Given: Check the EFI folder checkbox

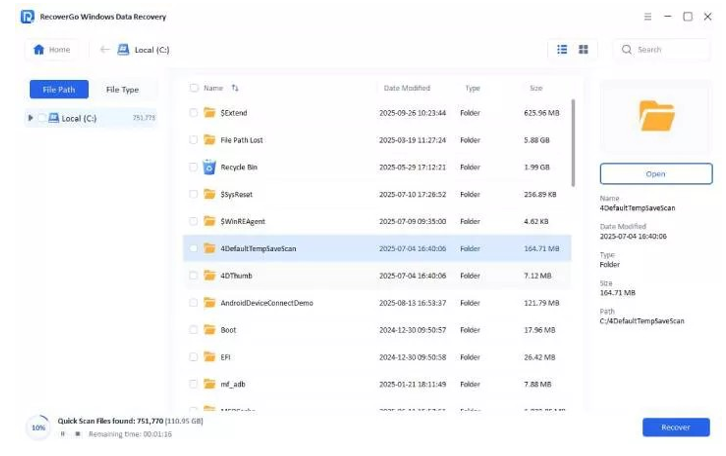Looking at the screenshot, I should [194, 357].
